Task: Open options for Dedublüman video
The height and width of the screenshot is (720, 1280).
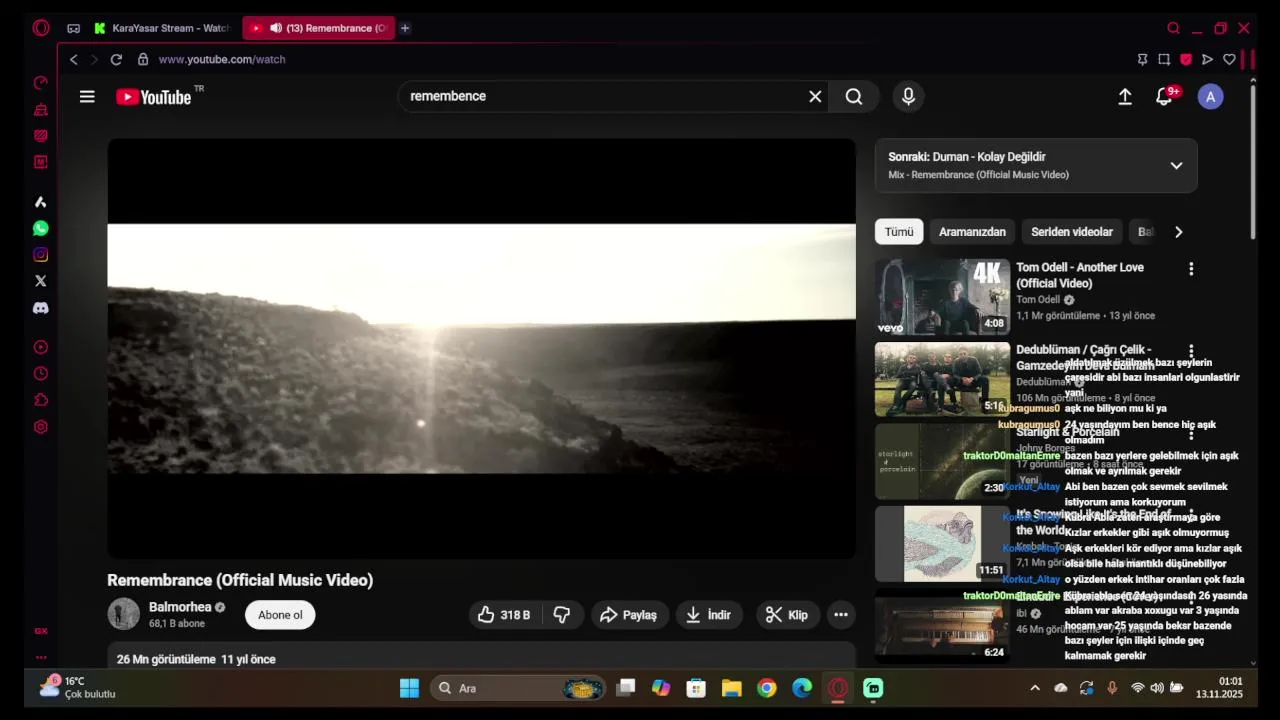Action: [1190, 351]
